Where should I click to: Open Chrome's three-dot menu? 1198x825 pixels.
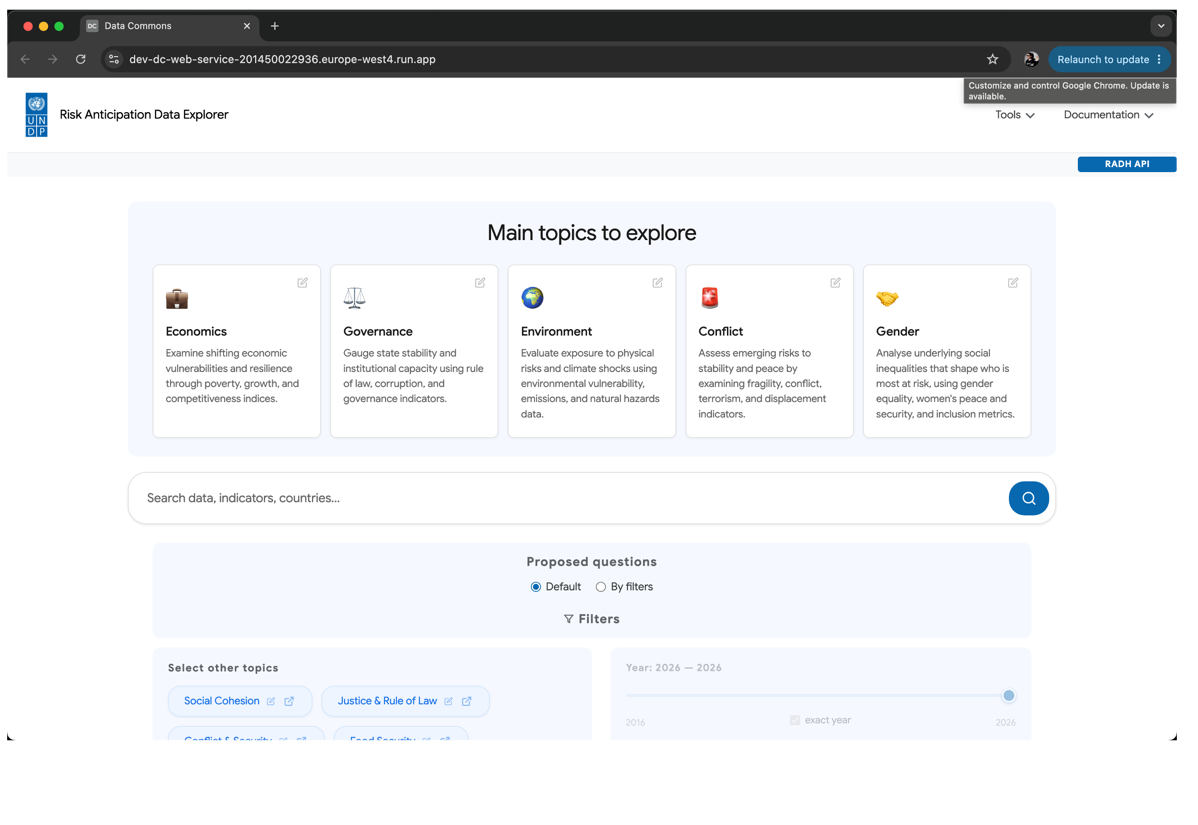point(1159,59)
